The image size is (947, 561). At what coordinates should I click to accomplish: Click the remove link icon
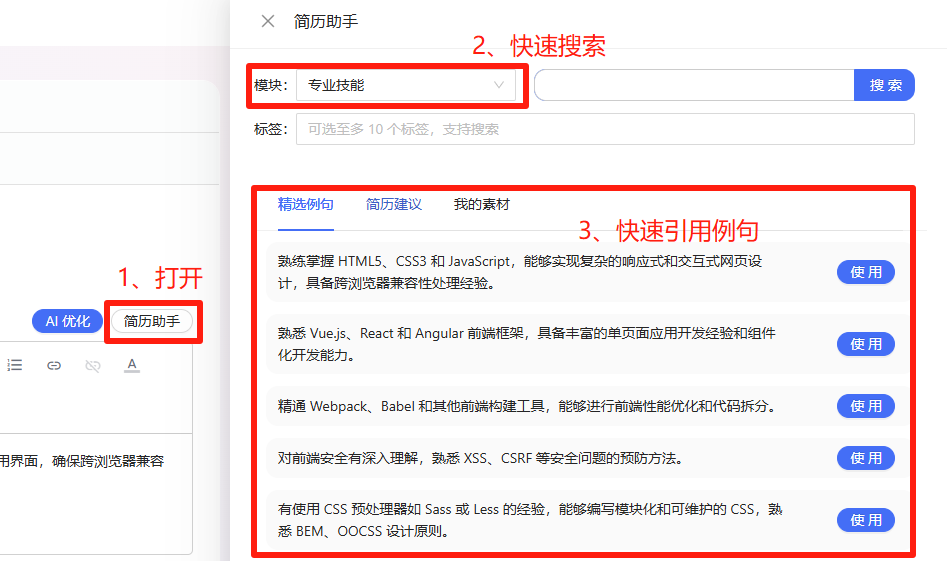pos(92,365)
